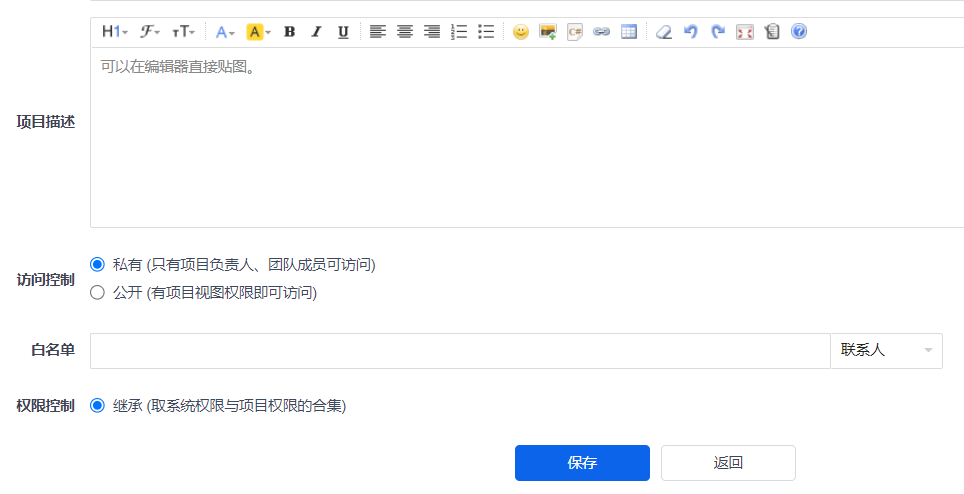Toggle fullscreen editor mode

click(x=745, y=32)
